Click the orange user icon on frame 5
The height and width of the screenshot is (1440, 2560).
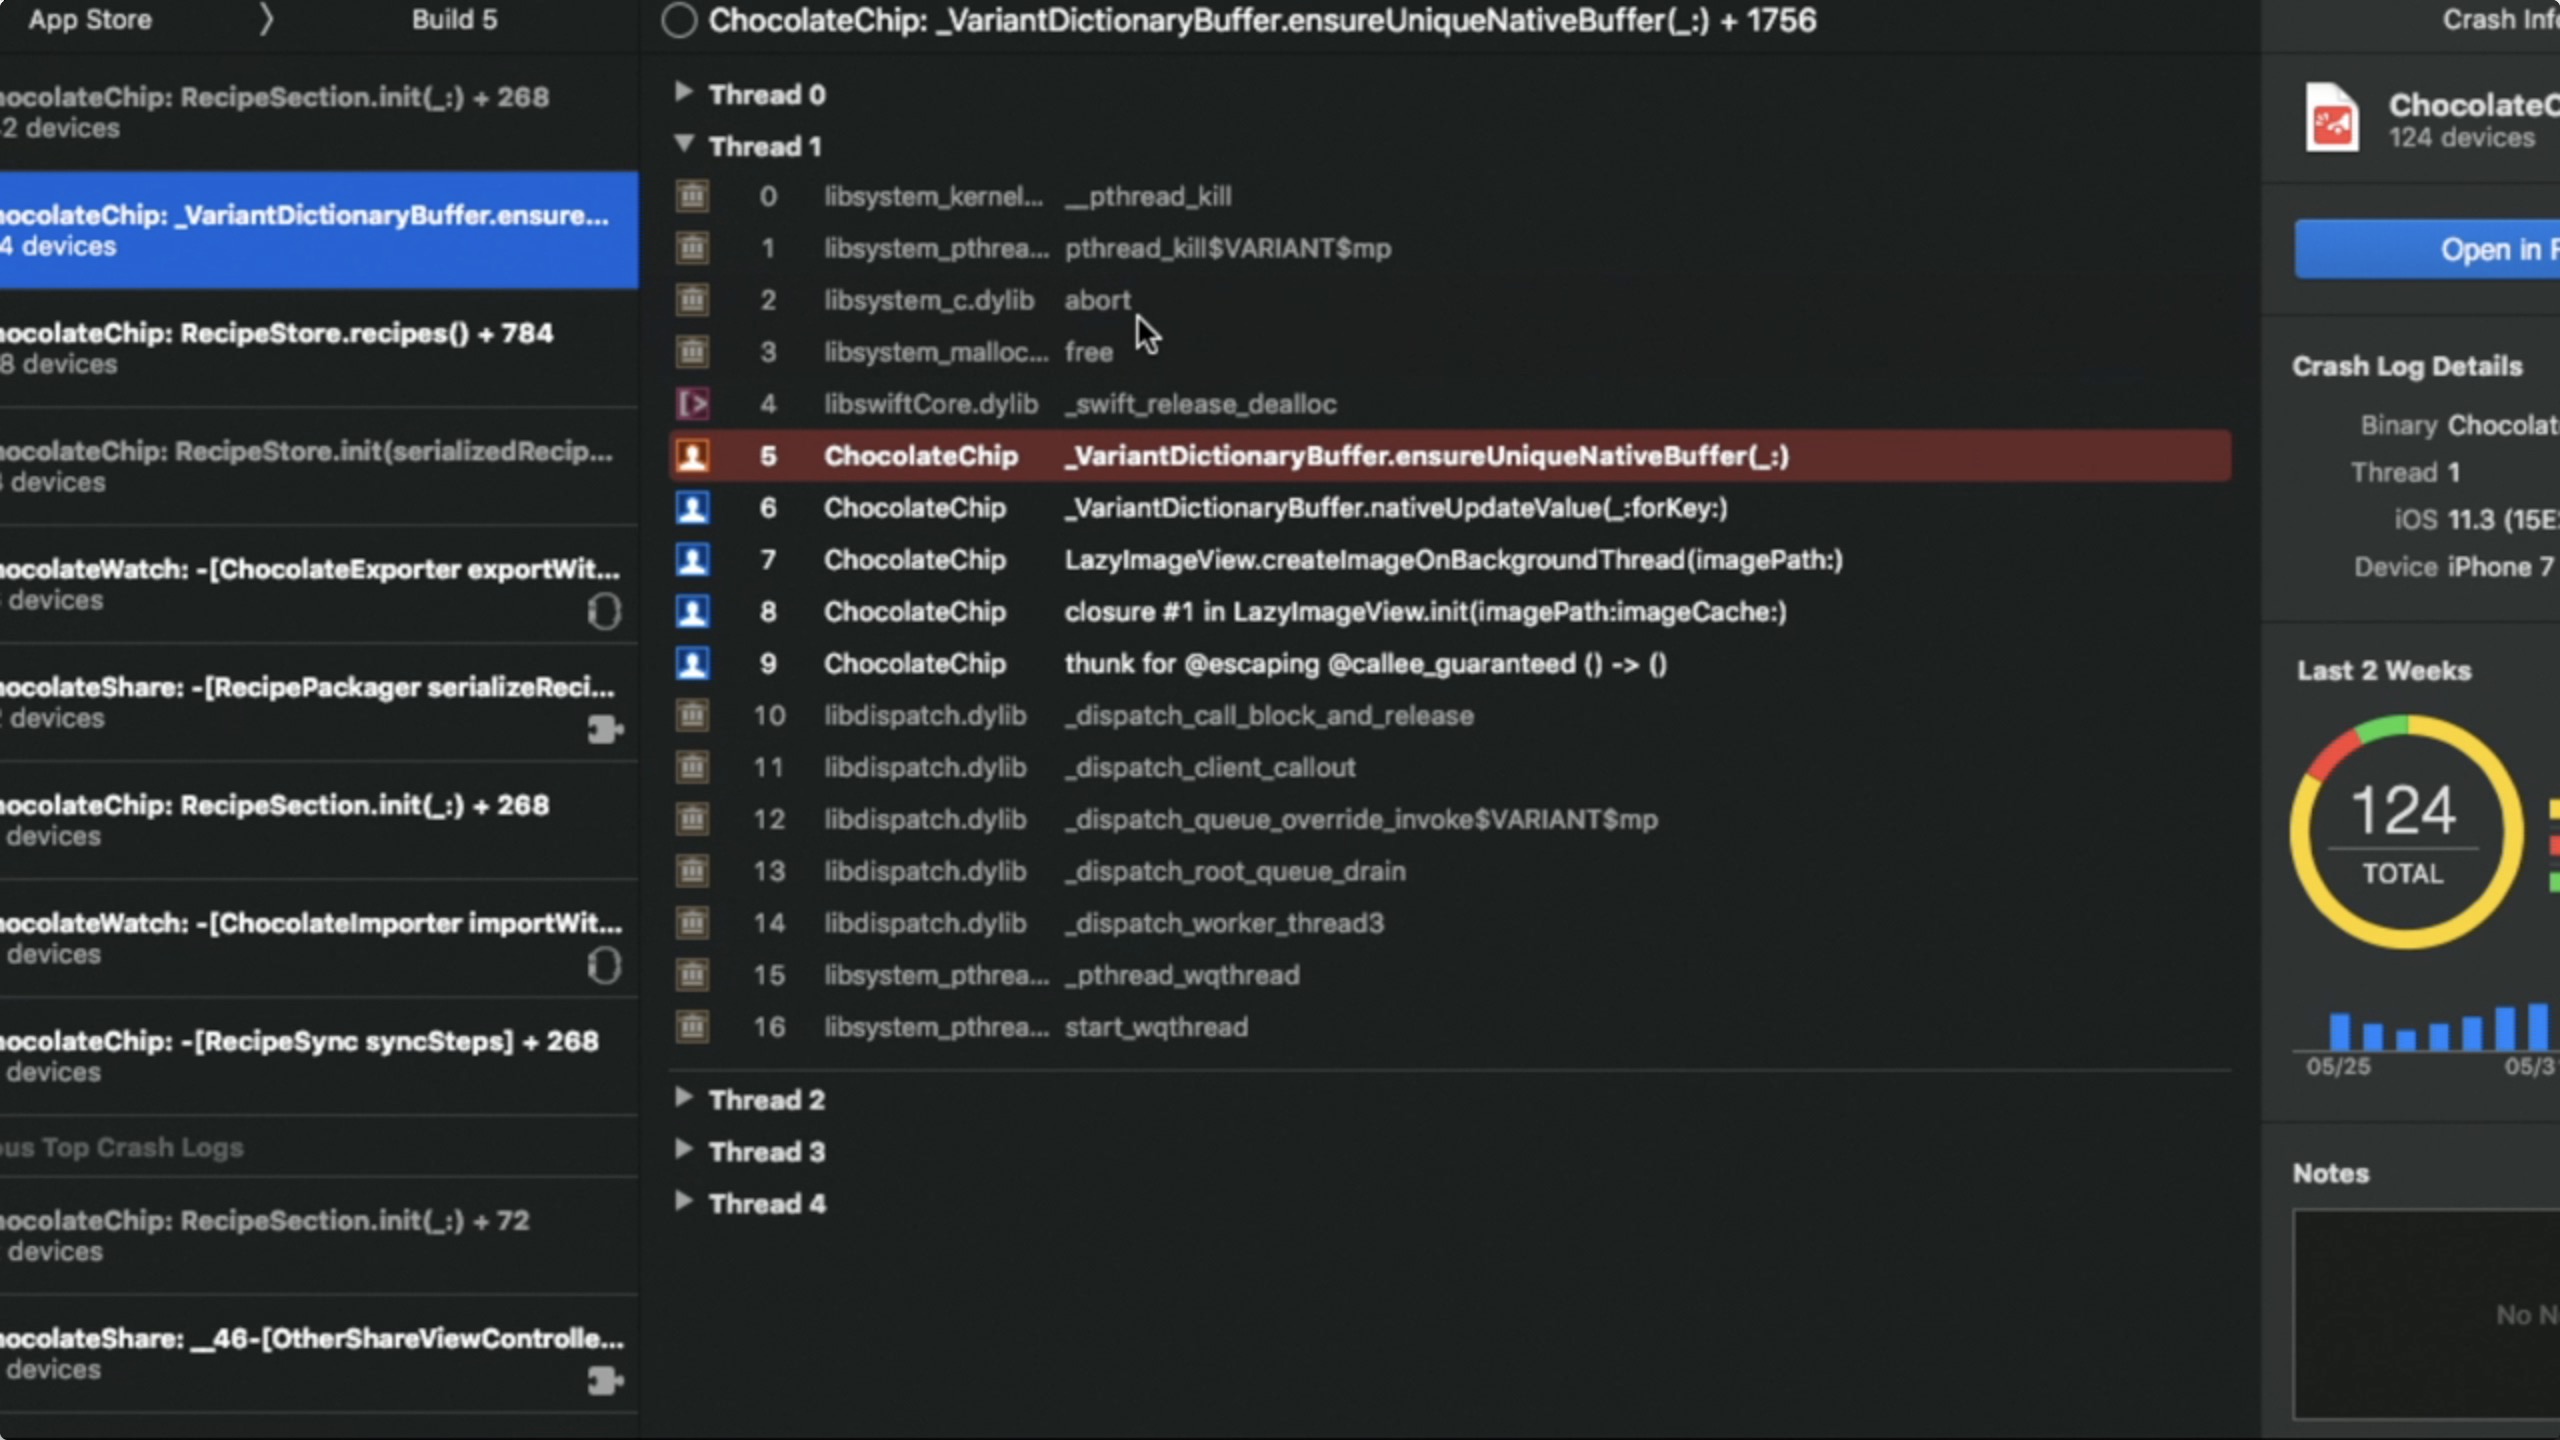[x=692, y=456]
